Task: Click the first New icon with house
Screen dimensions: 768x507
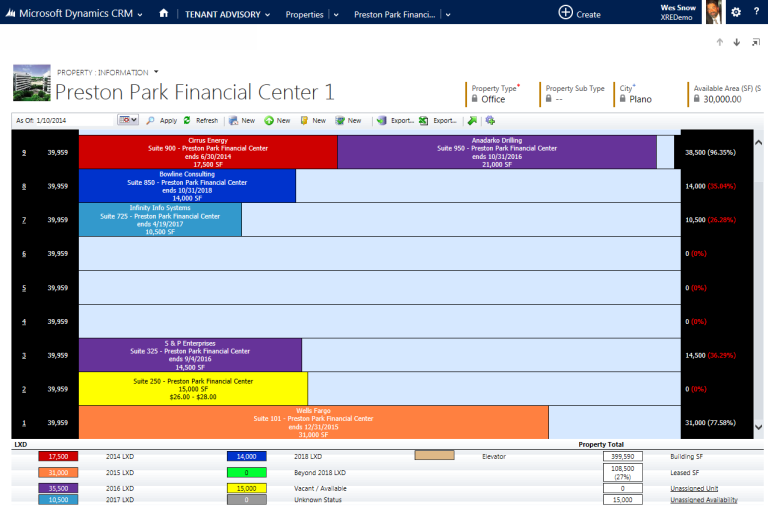Action: click(x=234, y=121)
